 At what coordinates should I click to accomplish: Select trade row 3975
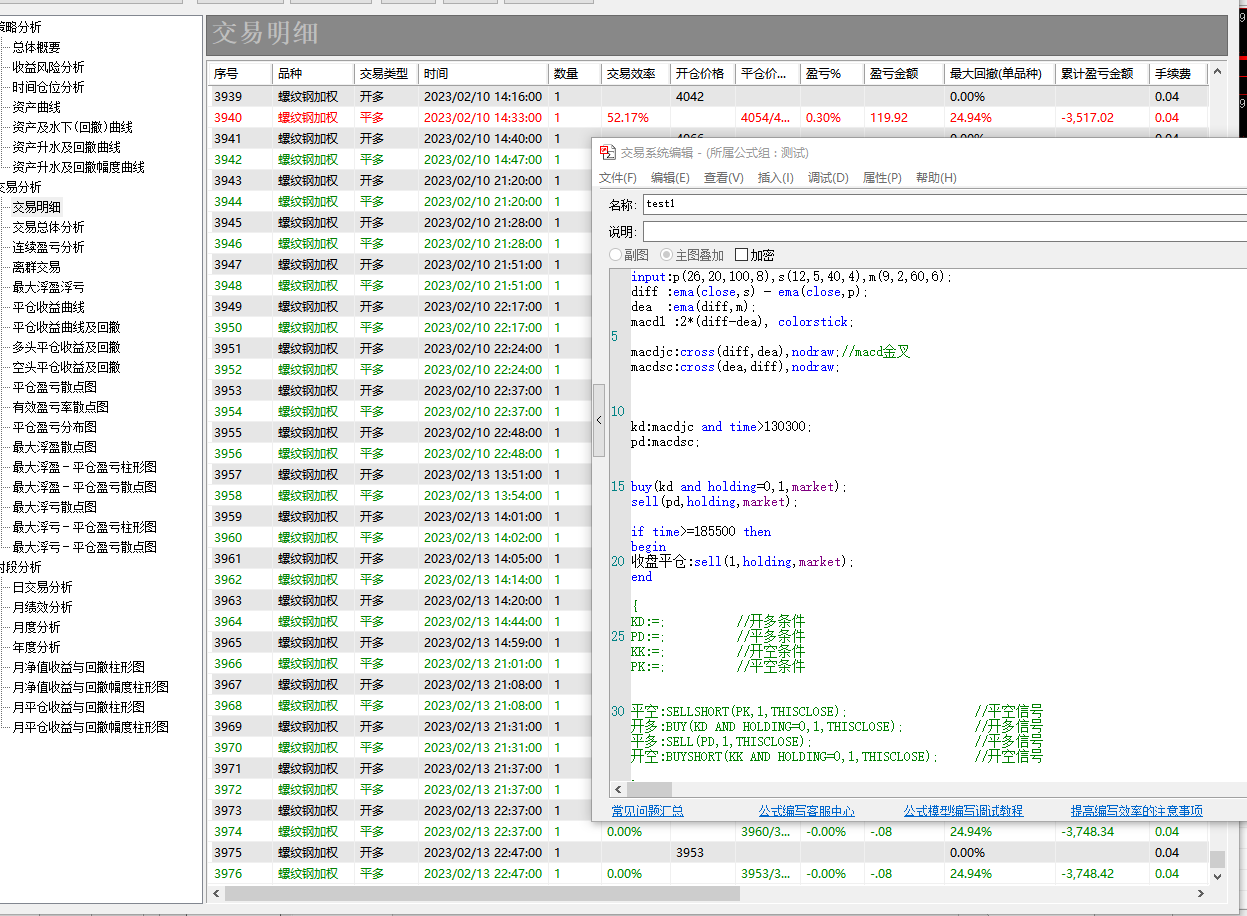point(708,852)
